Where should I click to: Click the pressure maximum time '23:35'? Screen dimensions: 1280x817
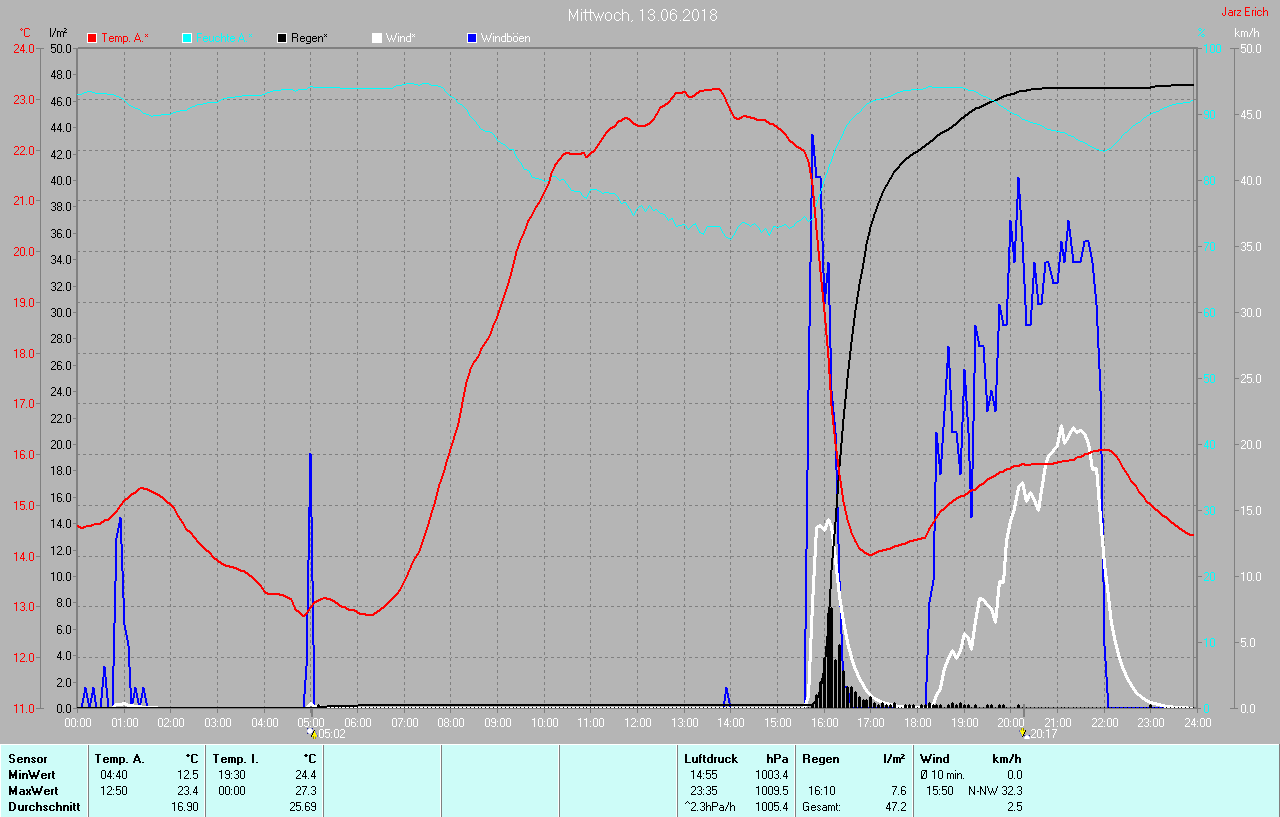(704, 791)
